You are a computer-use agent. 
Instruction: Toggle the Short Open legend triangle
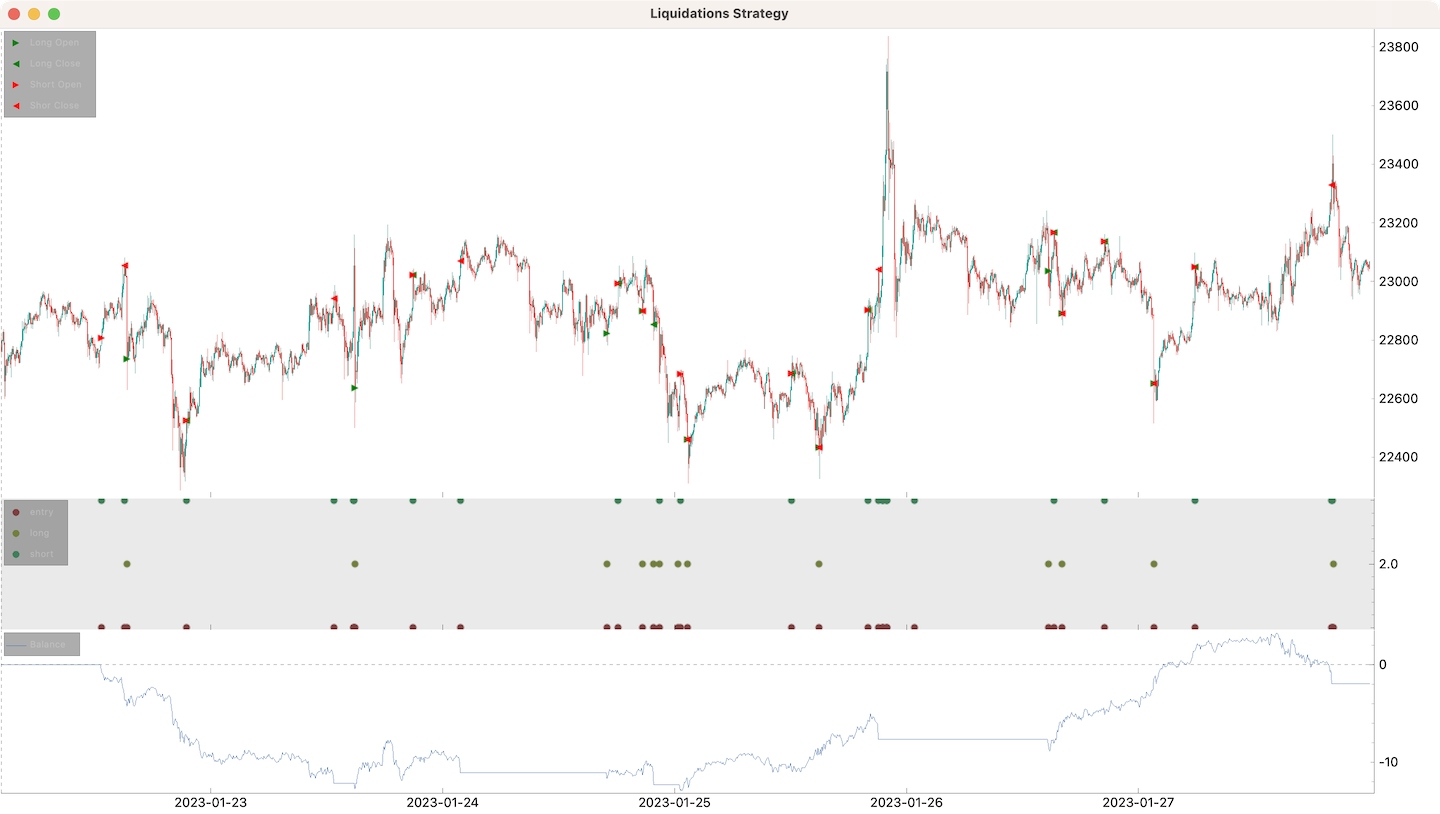[x=16, y=85]
